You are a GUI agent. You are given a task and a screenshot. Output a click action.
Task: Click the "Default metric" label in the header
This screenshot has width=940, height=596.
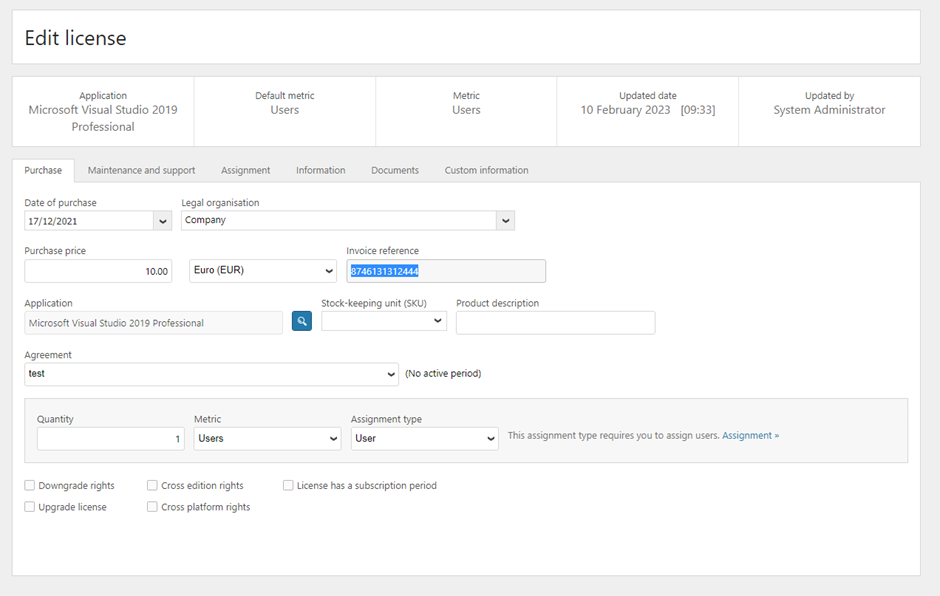[x=285, y=95]
